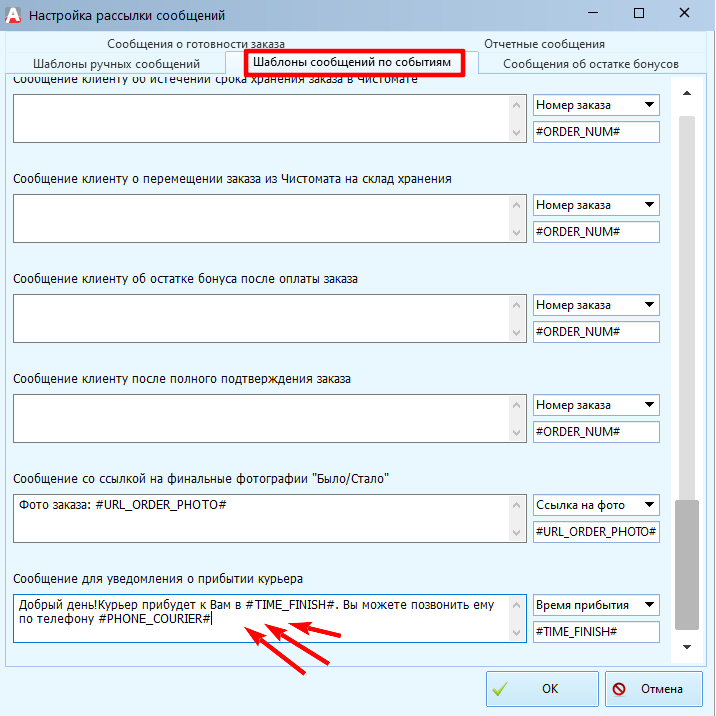Click the application logo icon in title bar
Screen dimensions: 716x716
pos(13,15)
